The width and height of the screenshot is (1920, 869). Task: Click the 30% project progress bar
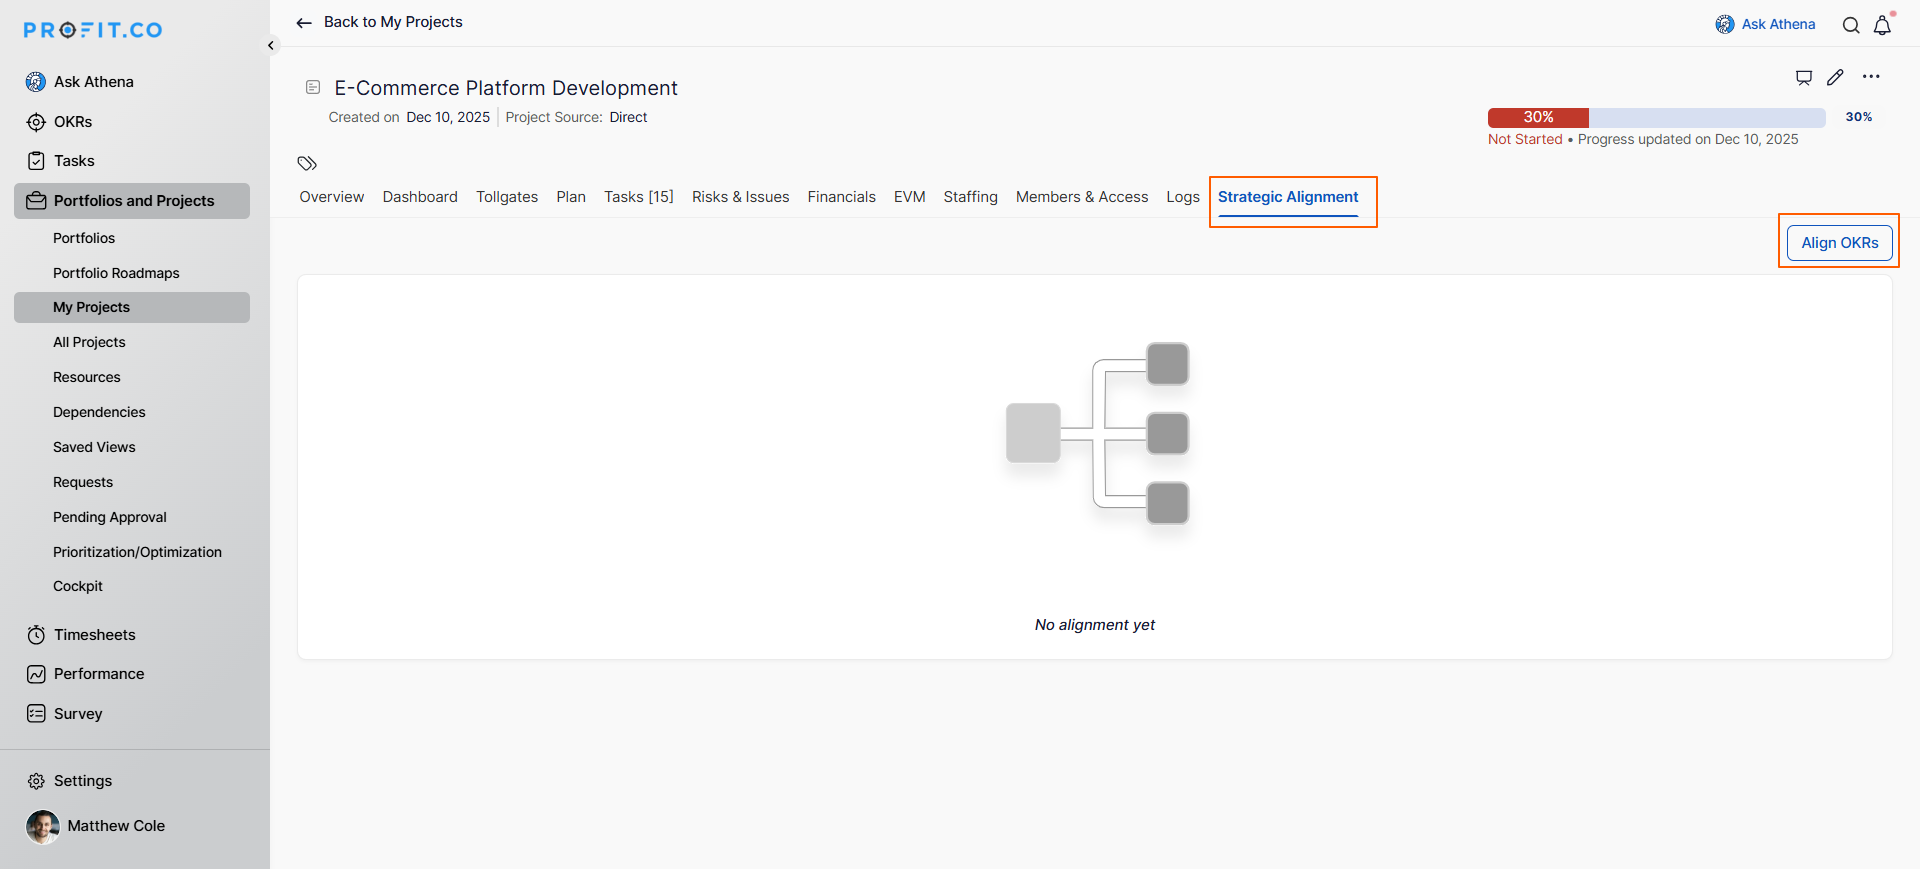coord(1657,117)
